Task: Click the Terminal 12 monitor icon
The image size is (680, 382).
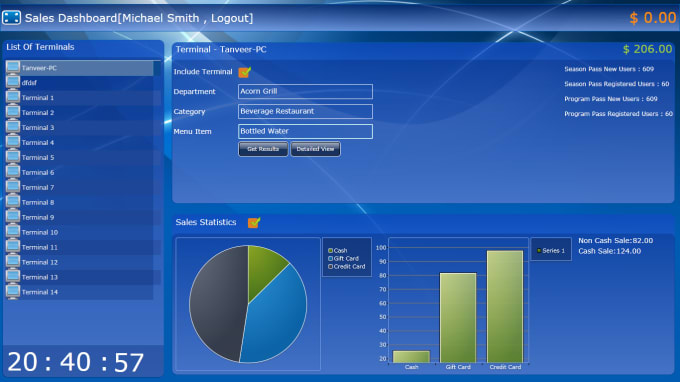Action: point(13,262)
